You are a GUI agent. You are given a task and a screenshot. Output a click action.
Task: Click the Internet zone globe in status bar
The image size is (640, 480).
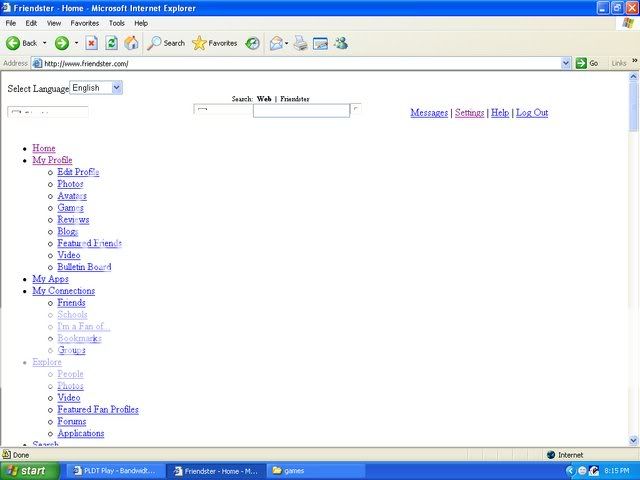[551, 455]
